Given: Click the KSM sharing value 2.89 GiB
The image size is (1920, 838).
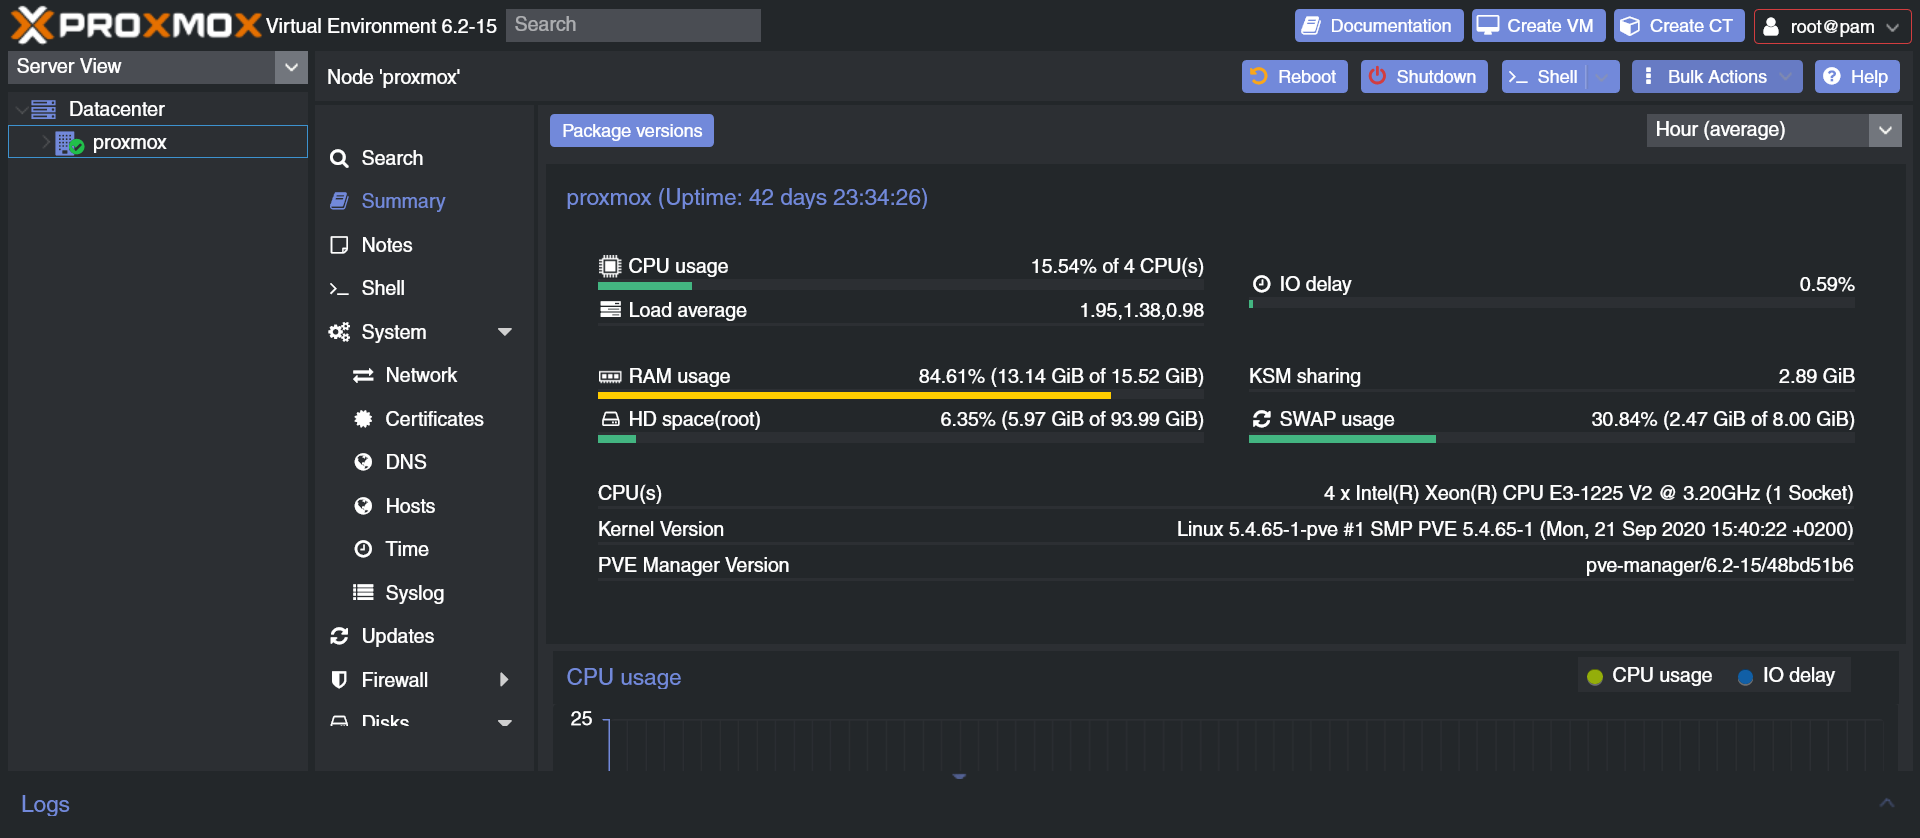Looking at the screenshot, I should (1816, 376).
